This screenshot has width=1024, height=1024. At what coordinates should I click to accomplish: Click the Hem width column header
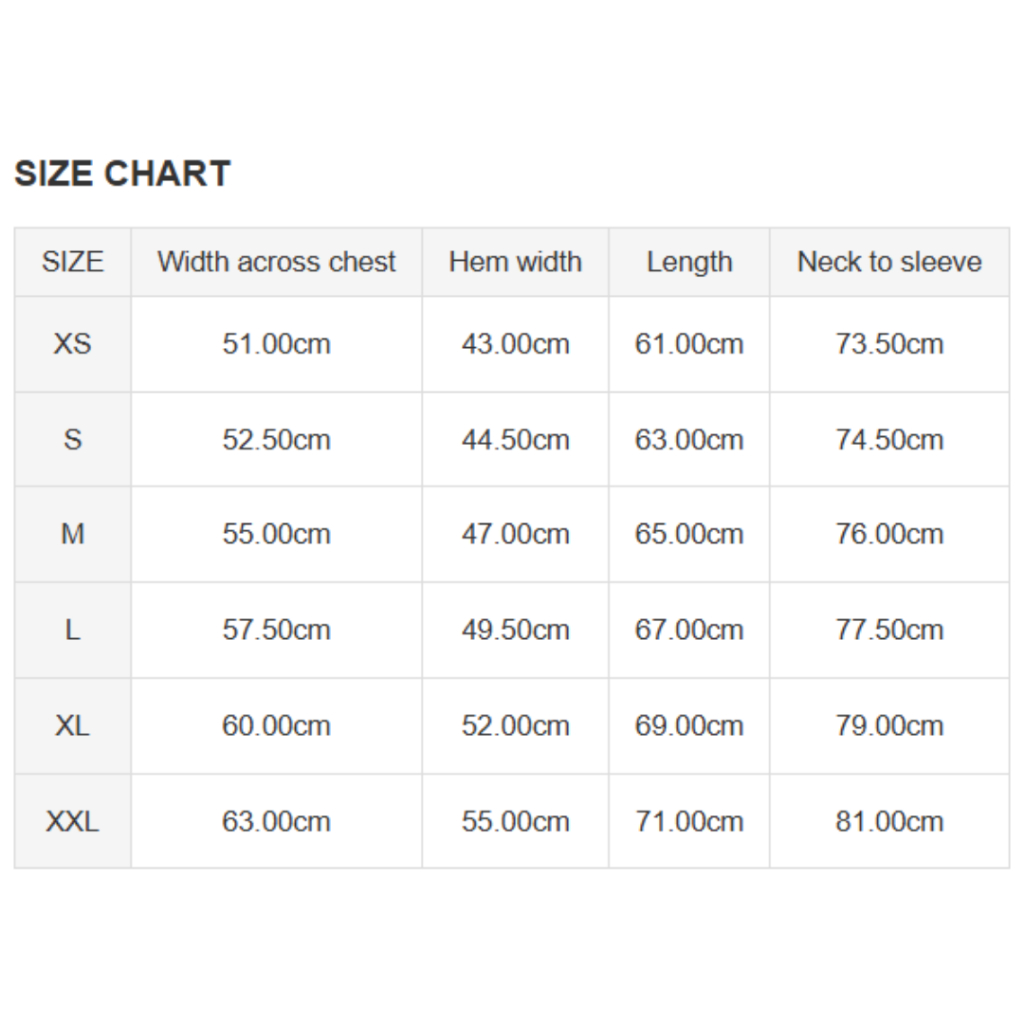coord(515,262)
